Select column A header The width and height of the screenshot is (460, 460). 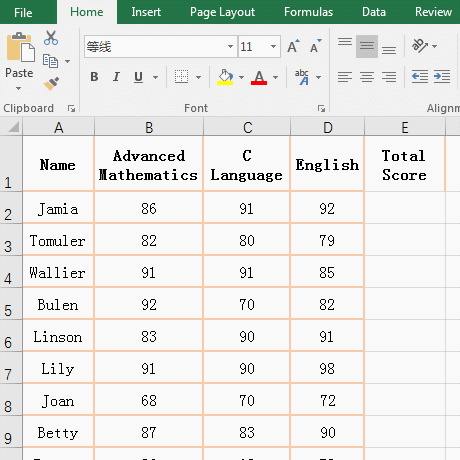(59, 127)
